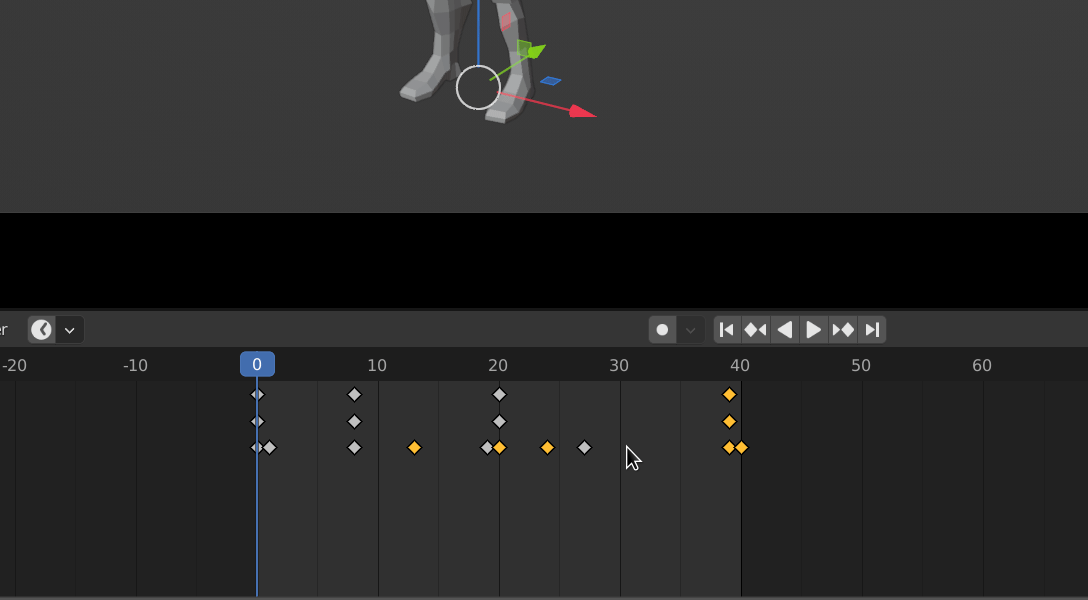Click the blue plane handle of the gizmo
The image size is (1088, 600).
550,81
